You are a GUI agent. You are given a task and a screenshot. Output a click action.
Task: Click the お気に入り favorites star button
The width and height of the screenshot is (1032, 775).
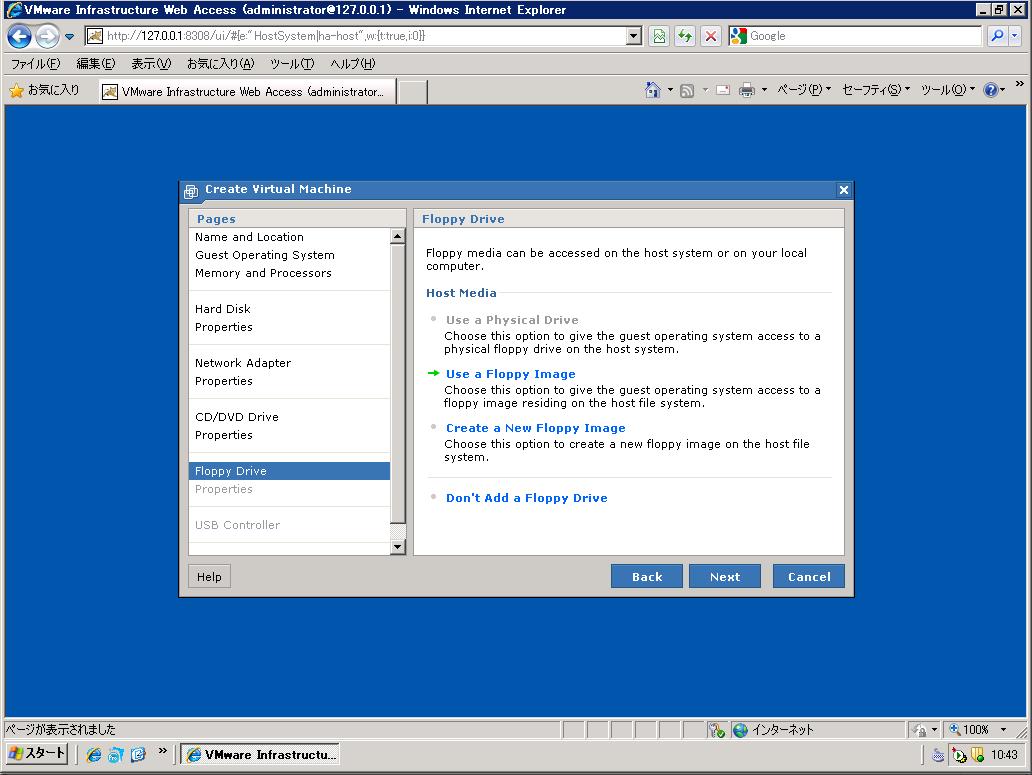tap(44, 90)
